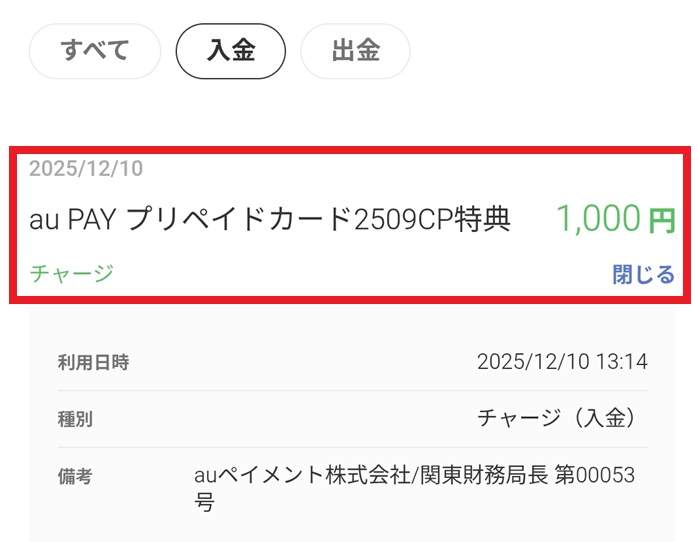This screenshot has height=542, width=697.
Task: Select the すべて filter tab
Action: click(x=95, y=51)
